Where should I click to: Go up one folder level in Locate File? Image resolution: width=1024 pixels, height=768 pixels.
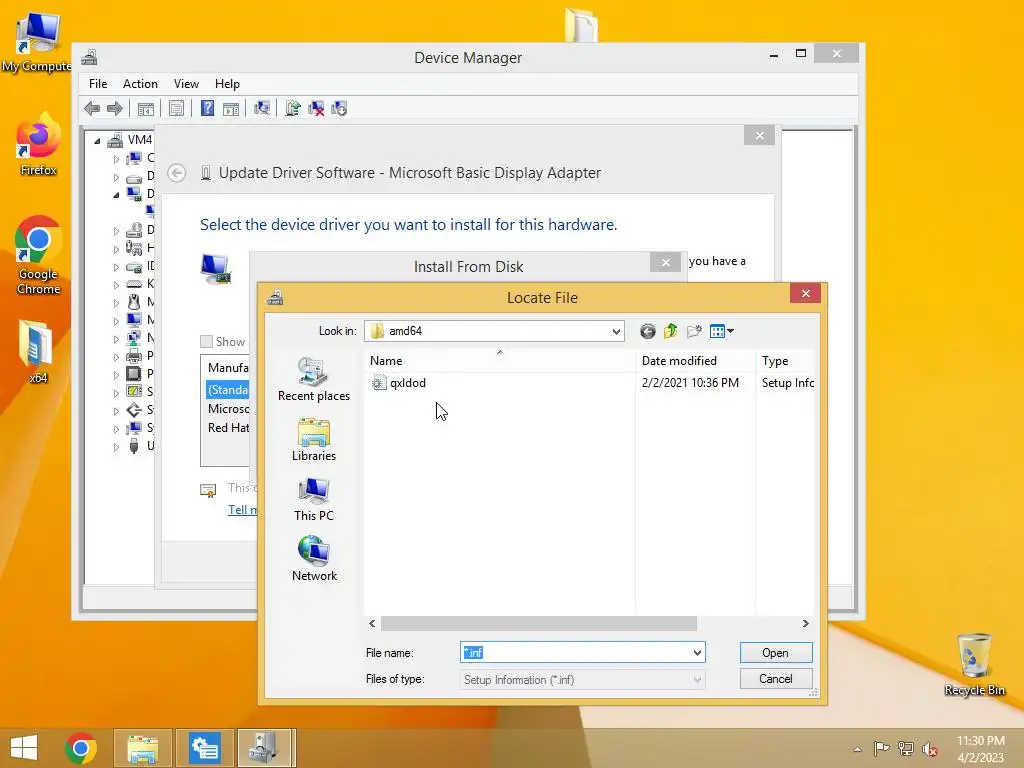pos(671,332)
